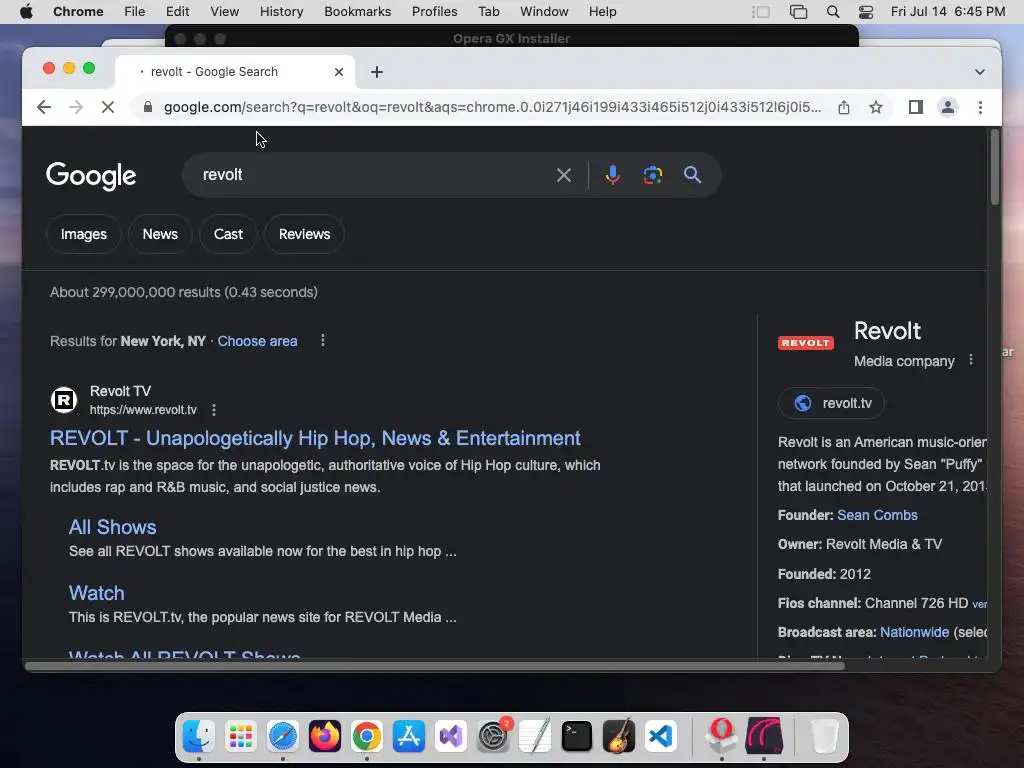Click the Choose area link
This screenshot has height=768, width=1024.
[x=257, y=341]
